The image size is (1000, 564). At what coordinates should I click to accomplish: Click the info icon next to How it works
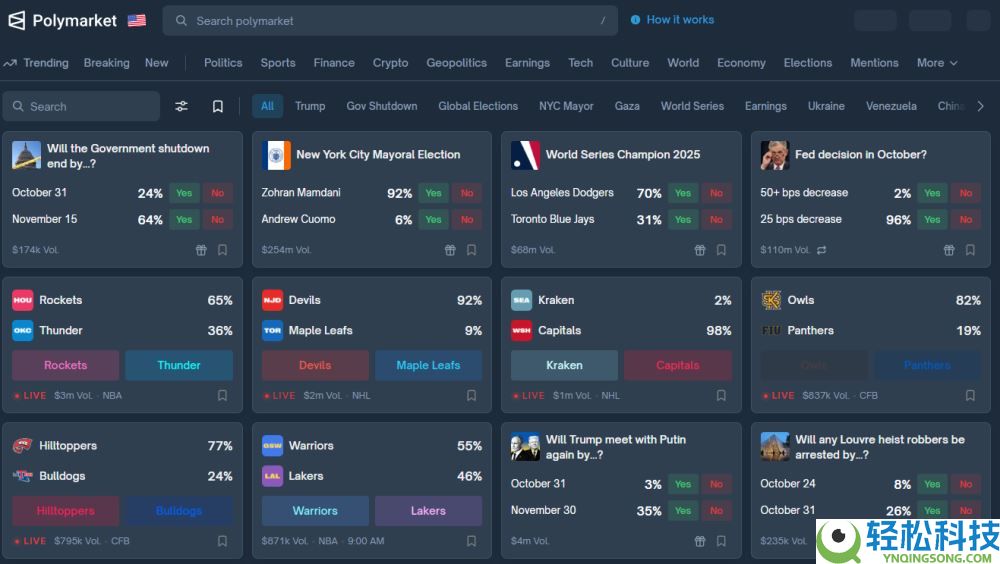(x=635, y=20)
